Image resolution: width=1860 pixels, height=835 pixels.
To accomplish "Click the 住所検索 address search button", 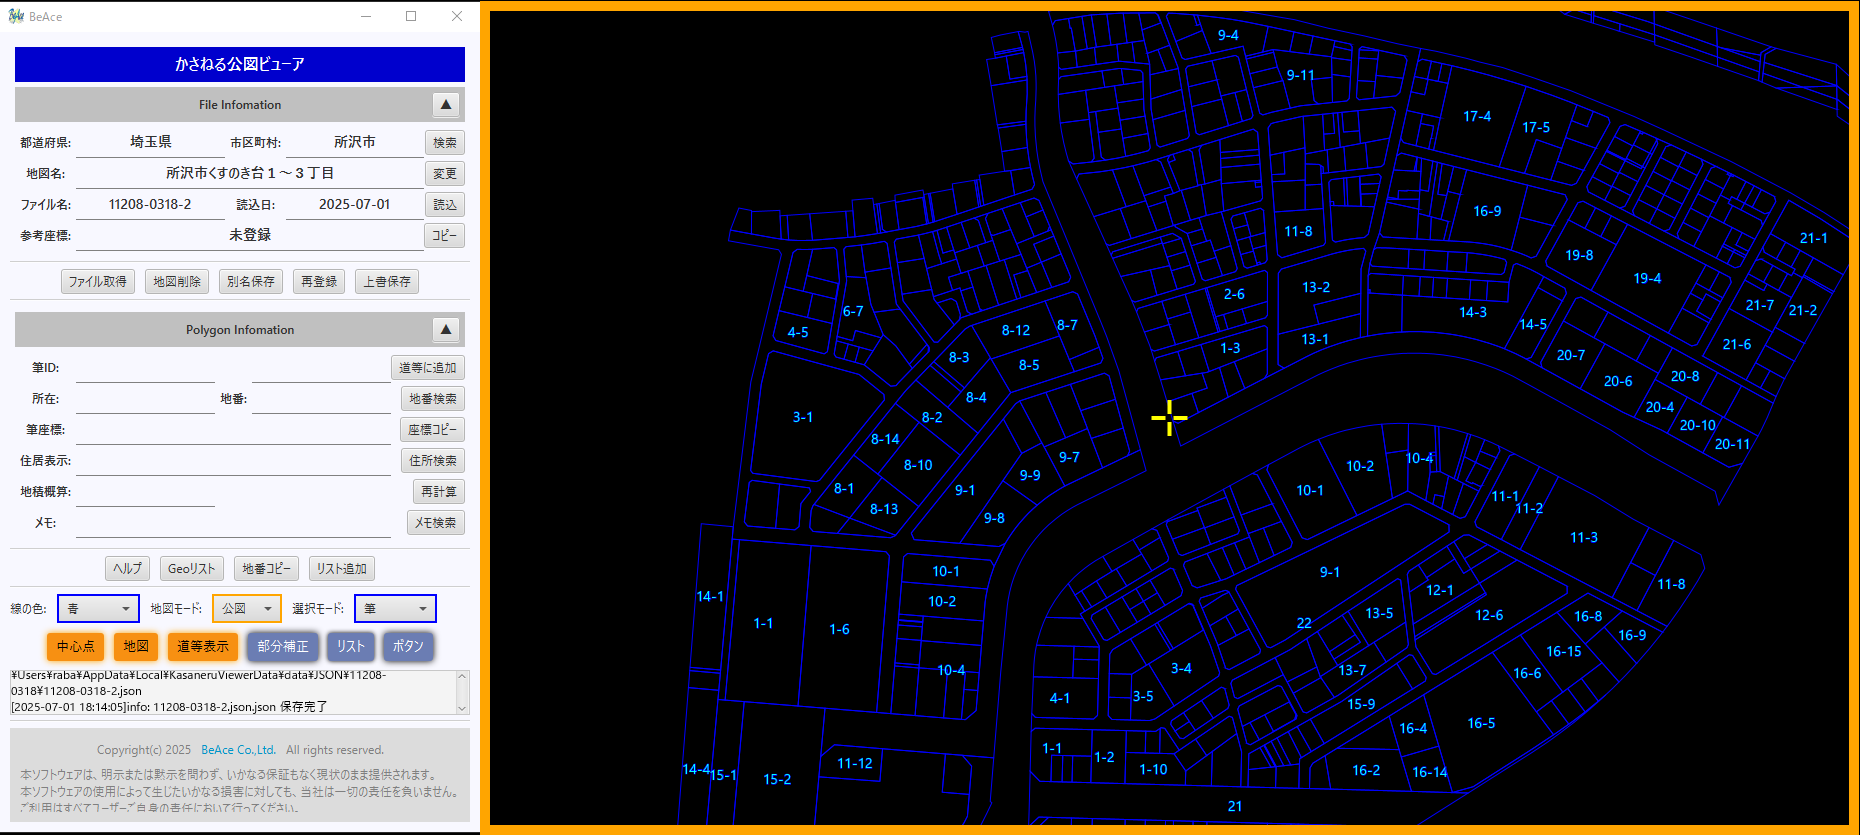I will (x=433, y=461).
